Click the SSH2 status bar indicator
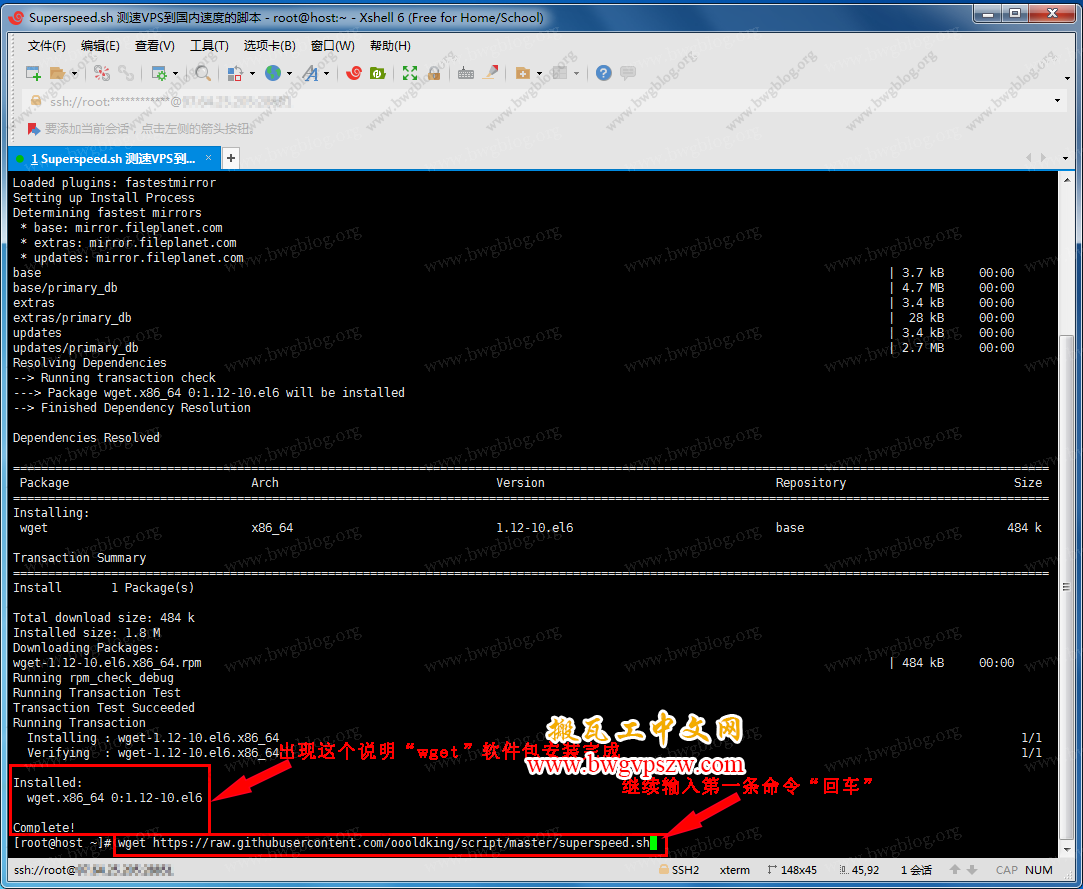This screenshot has height=889, width=1083. 680,870
